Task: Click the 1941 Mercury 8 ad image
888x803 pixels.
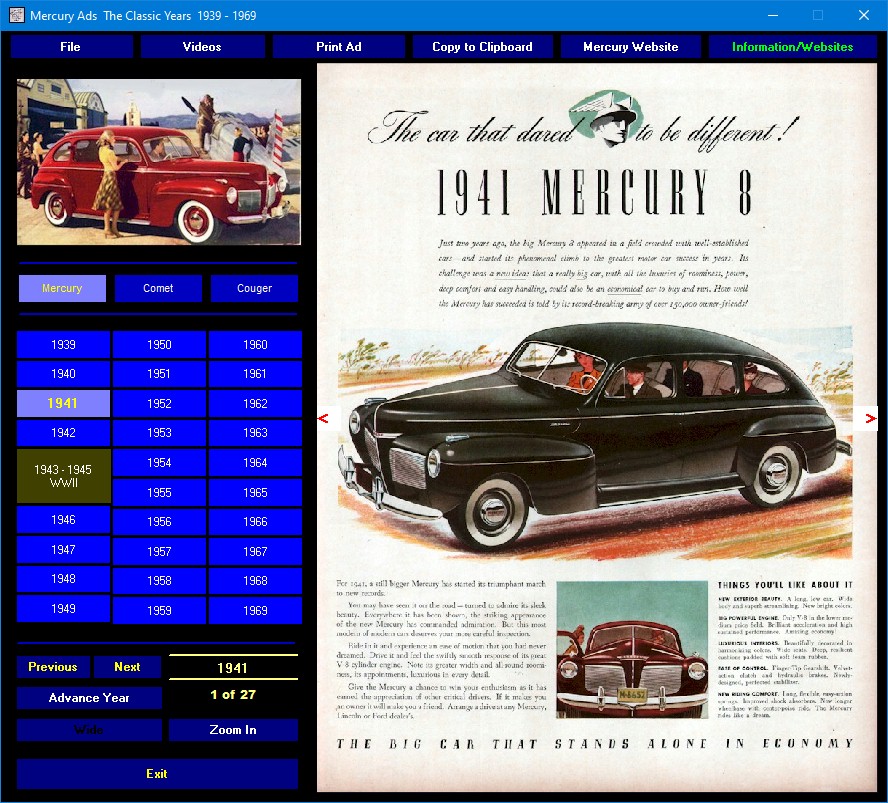Action: tap(597, 428)
